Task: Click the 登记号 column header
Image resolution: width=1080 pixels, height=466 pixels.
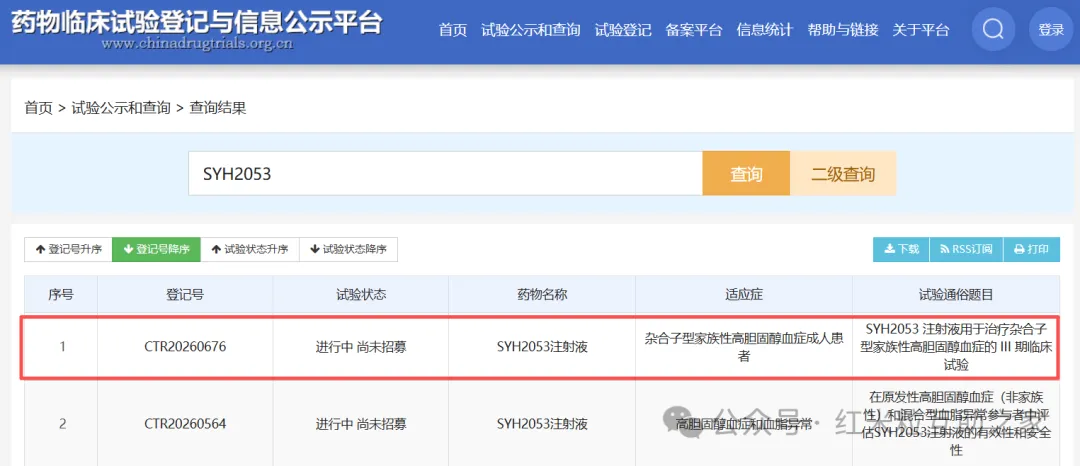Action: [x=185, y=295]
